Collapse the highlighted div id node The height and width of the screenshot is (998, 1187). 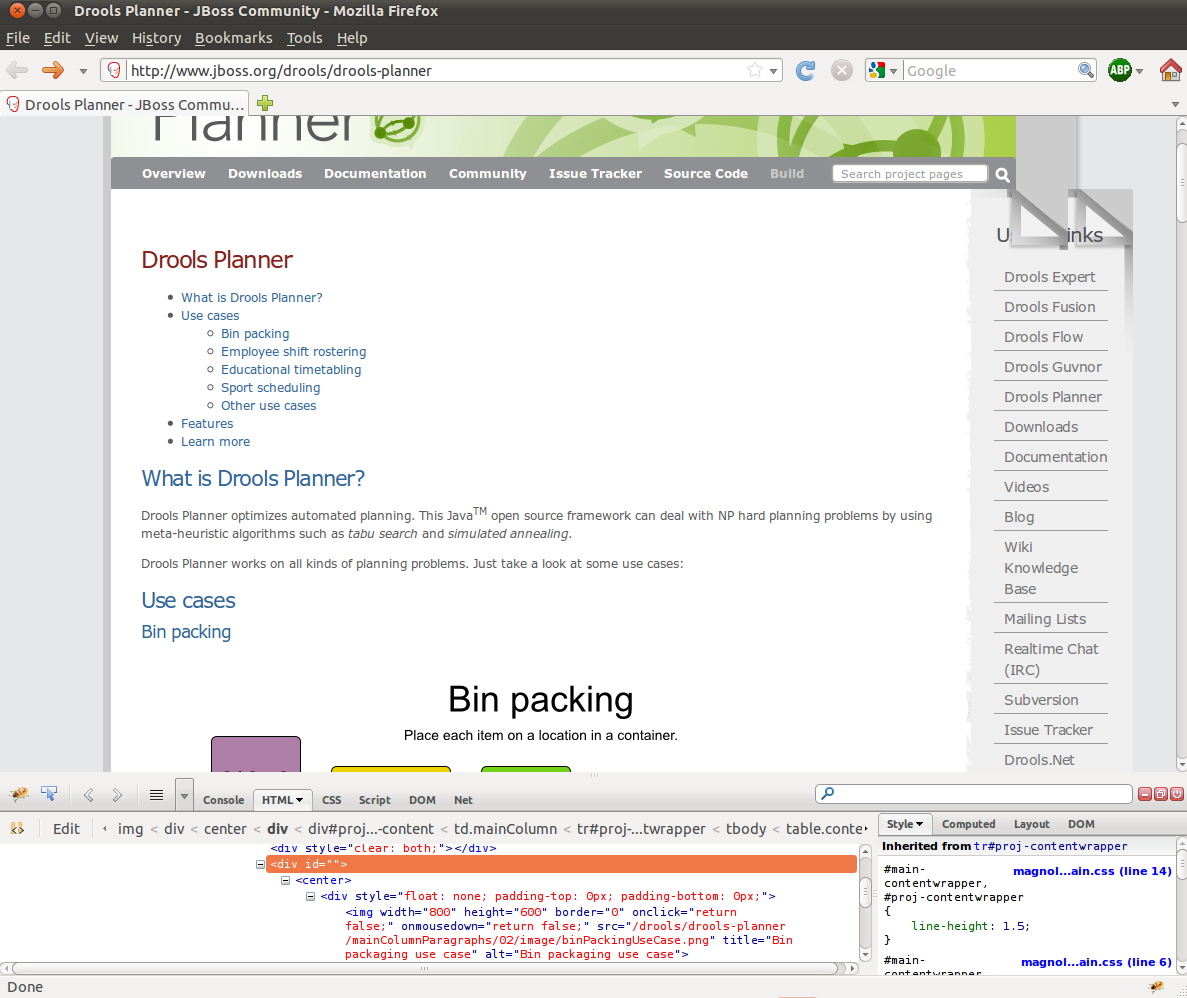pos(260,864)
